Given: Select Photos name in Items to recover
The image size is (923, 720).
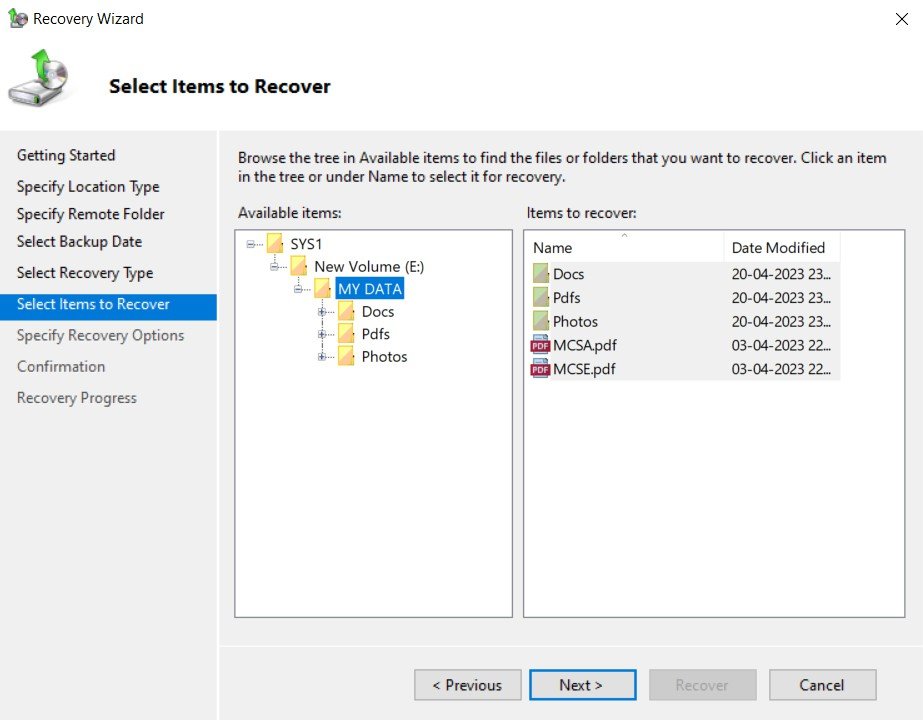Looking at the screenshot, I should 575,321.
